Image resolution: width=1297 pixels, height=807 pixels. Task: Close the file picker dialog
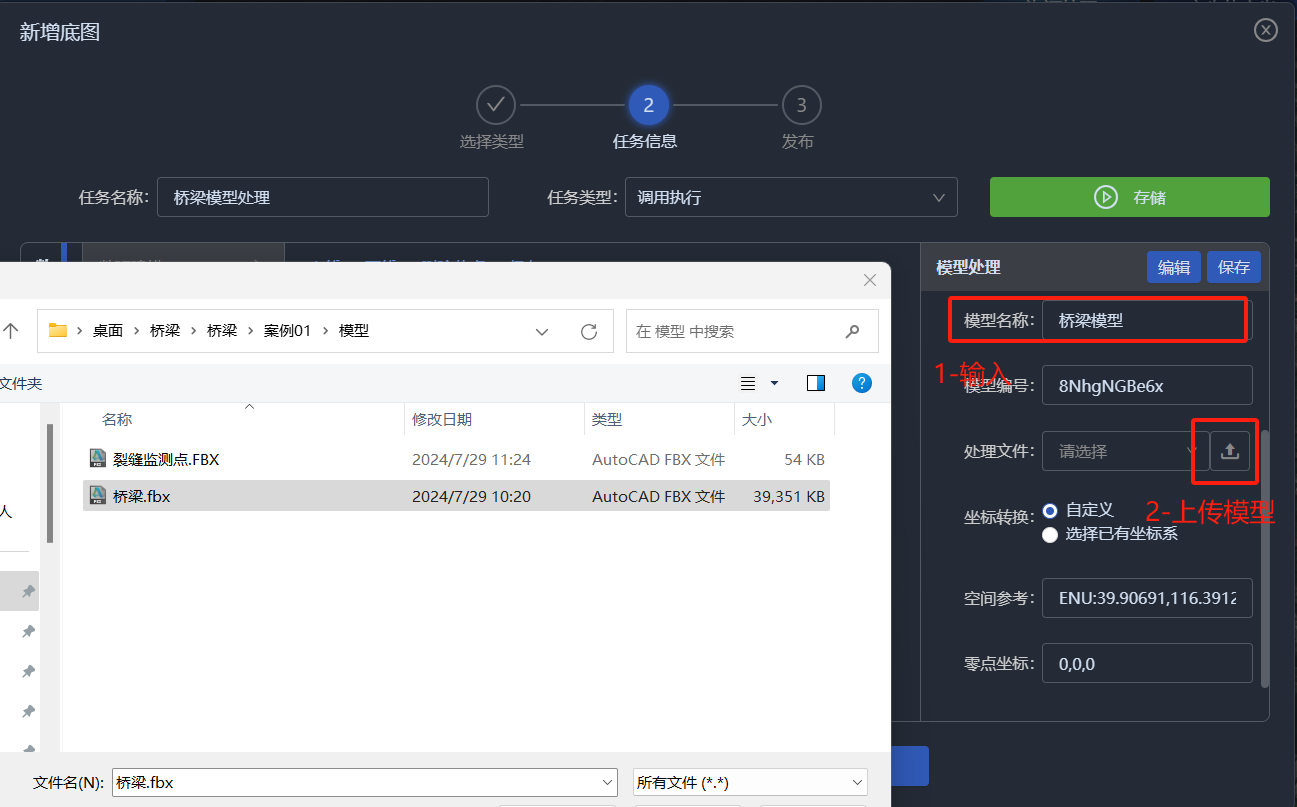tap(870, 281)
